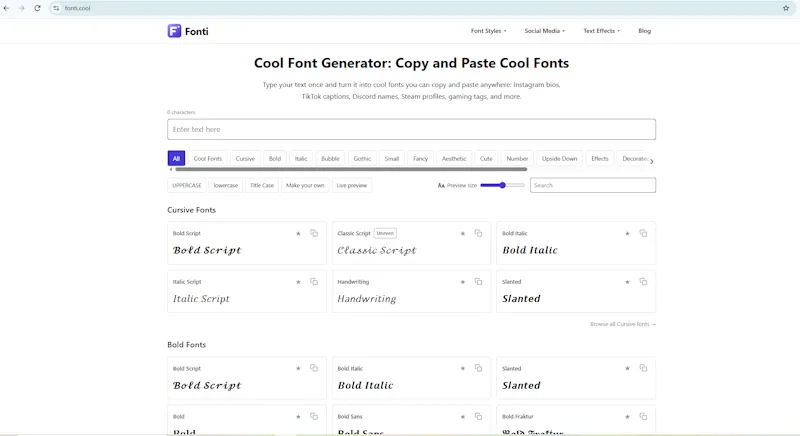Favorite Slanted in Cursive Fonts
800x436 pixels.
pos(628,282)
